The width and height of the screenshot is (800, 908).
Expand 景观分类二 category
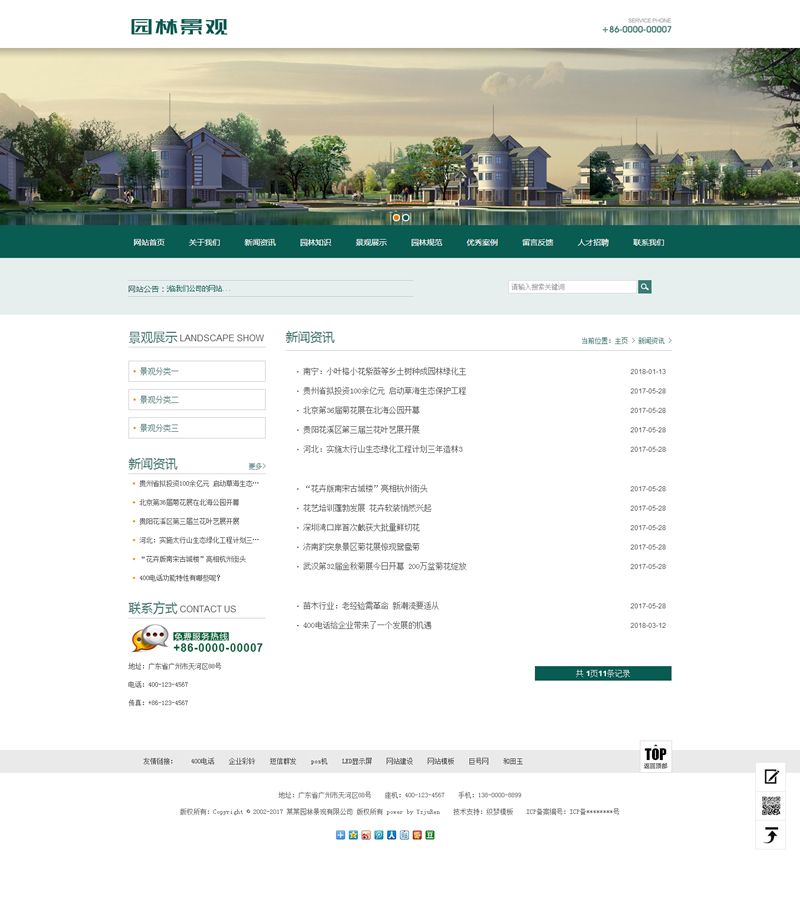pos(197,400)
